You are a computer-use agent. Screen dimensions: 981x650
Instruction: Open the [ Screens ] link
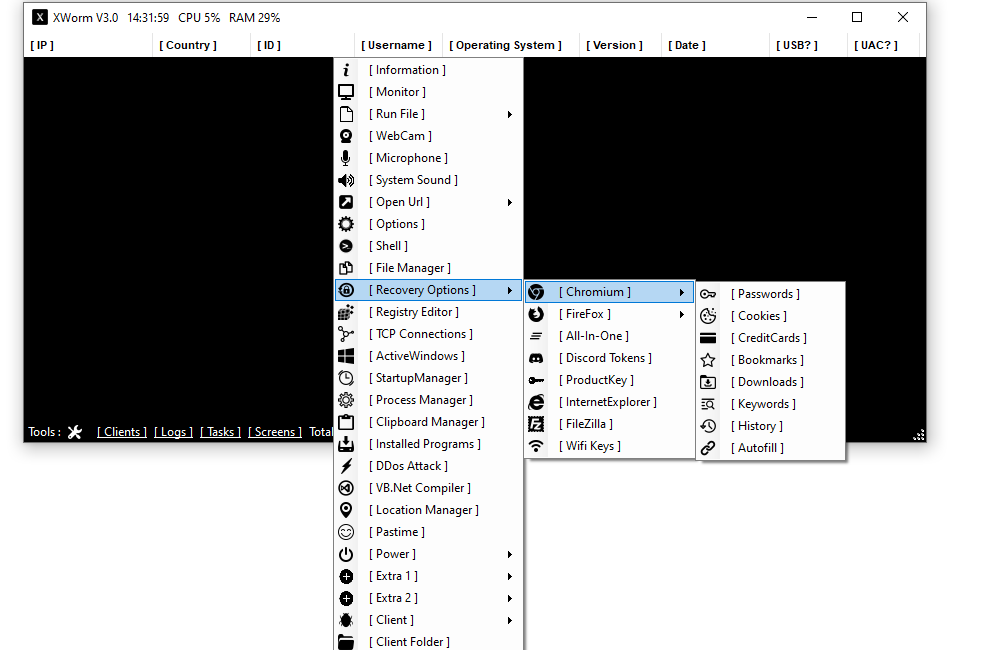275,432
